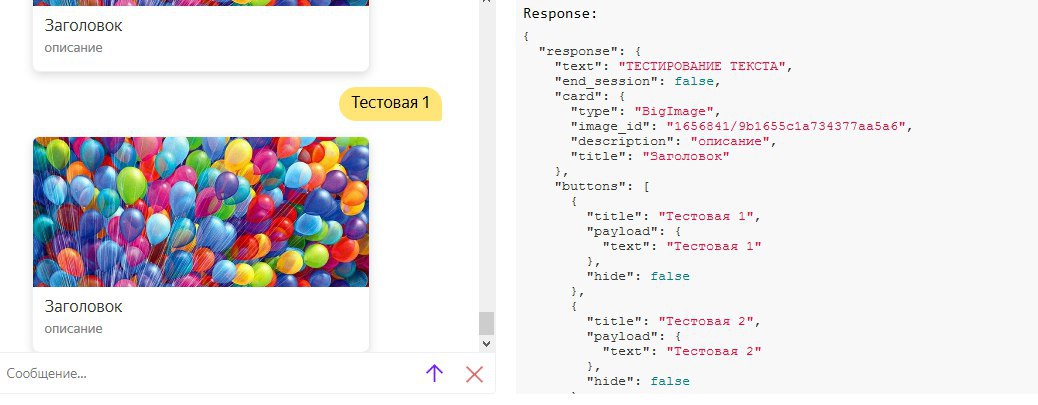Click the "image_id" key

click(612, 126)
